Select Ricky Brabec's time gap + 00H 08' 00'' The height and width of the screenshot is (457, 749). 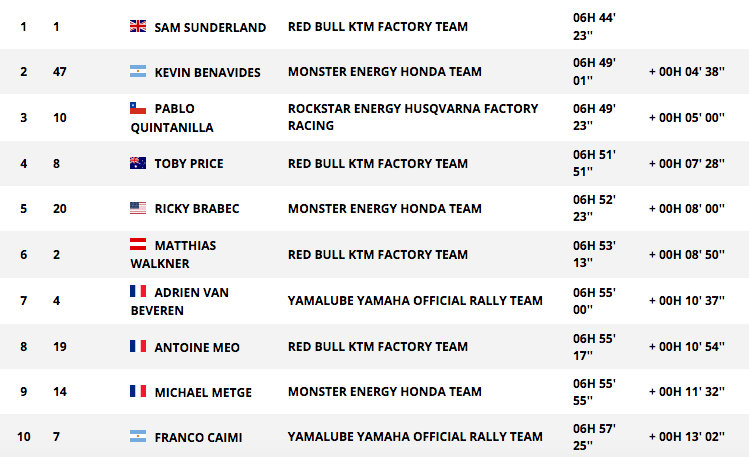(686, 209)
